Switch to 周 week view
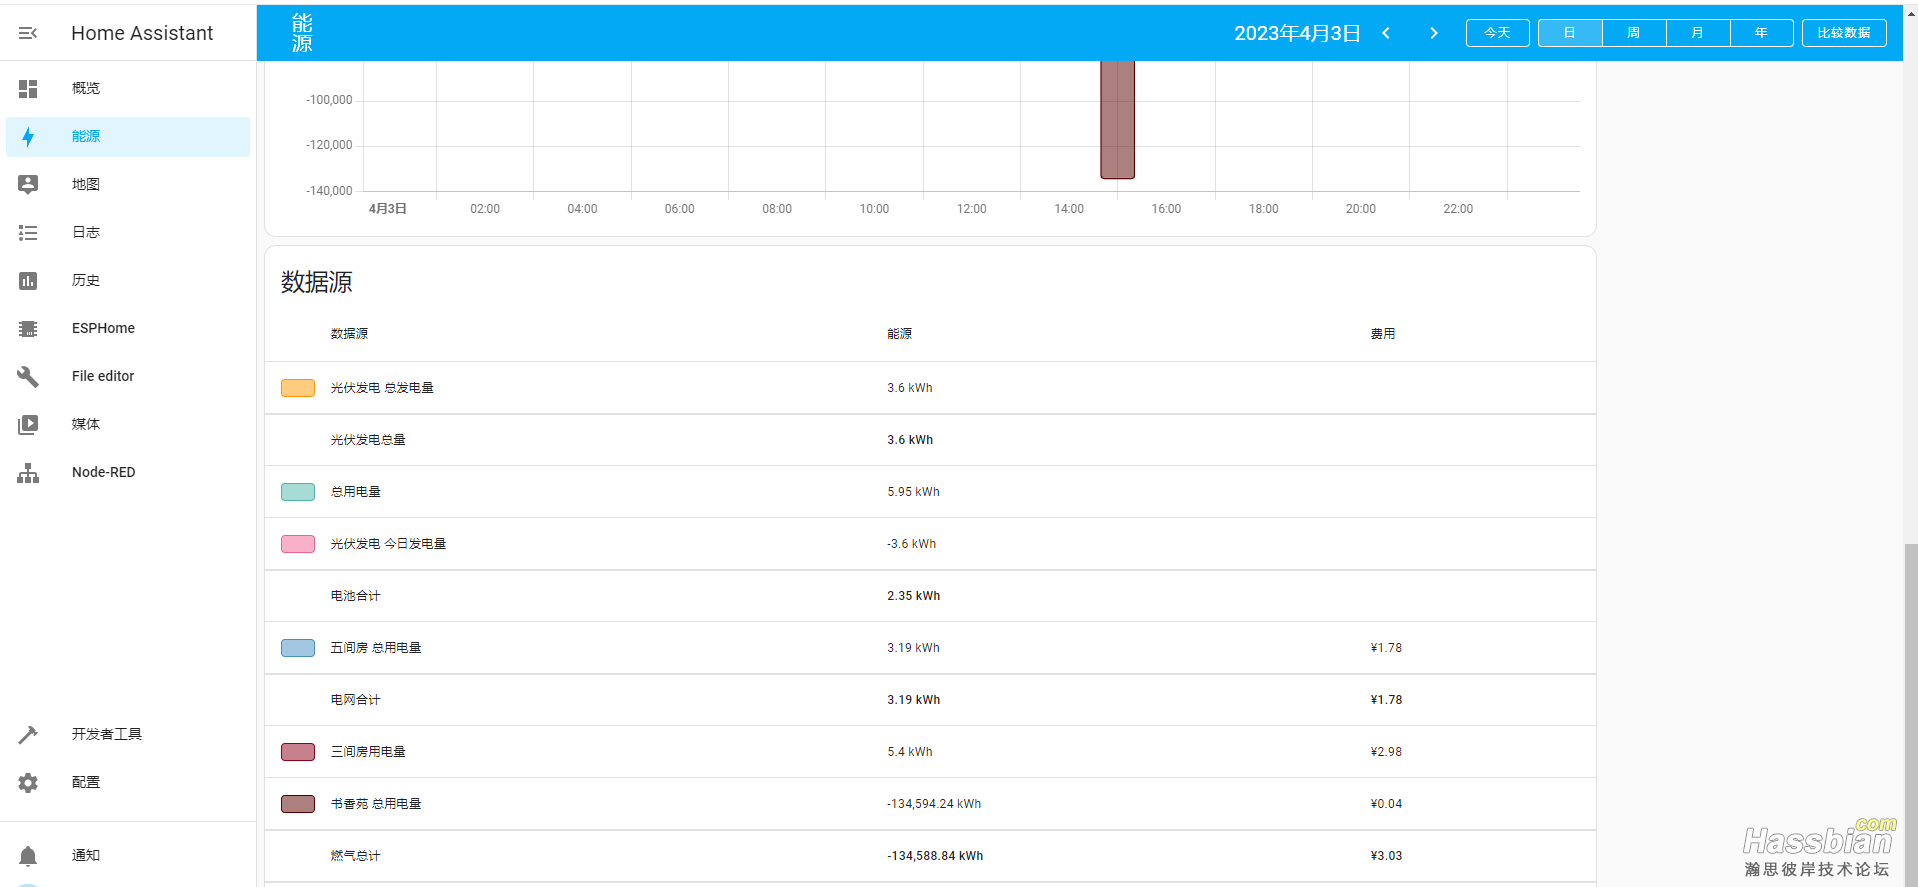The width and height of the screenshot is (1918, 887). 1634,33
